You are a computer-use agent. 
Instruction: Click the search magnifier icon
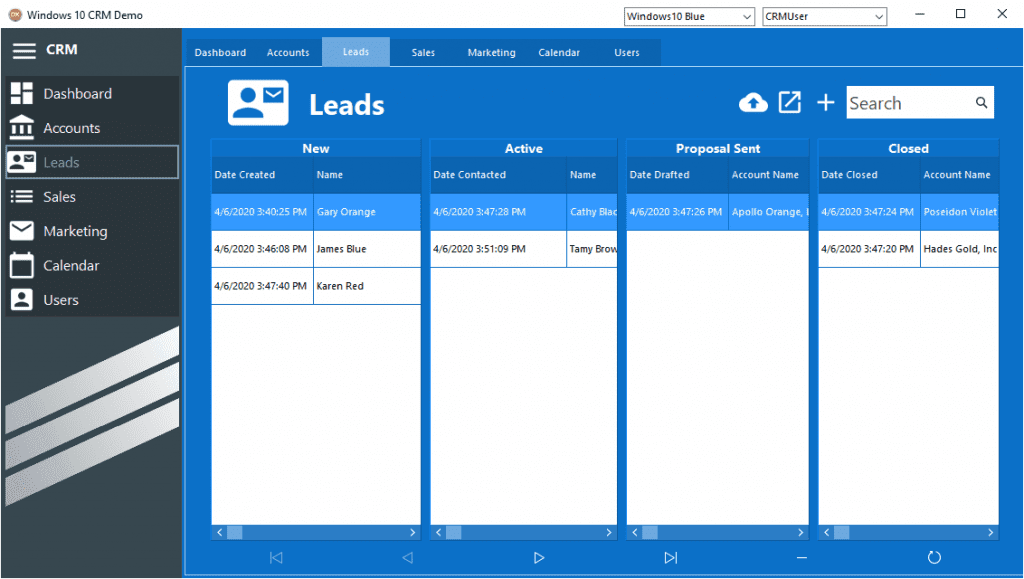[x=981, y=102]
